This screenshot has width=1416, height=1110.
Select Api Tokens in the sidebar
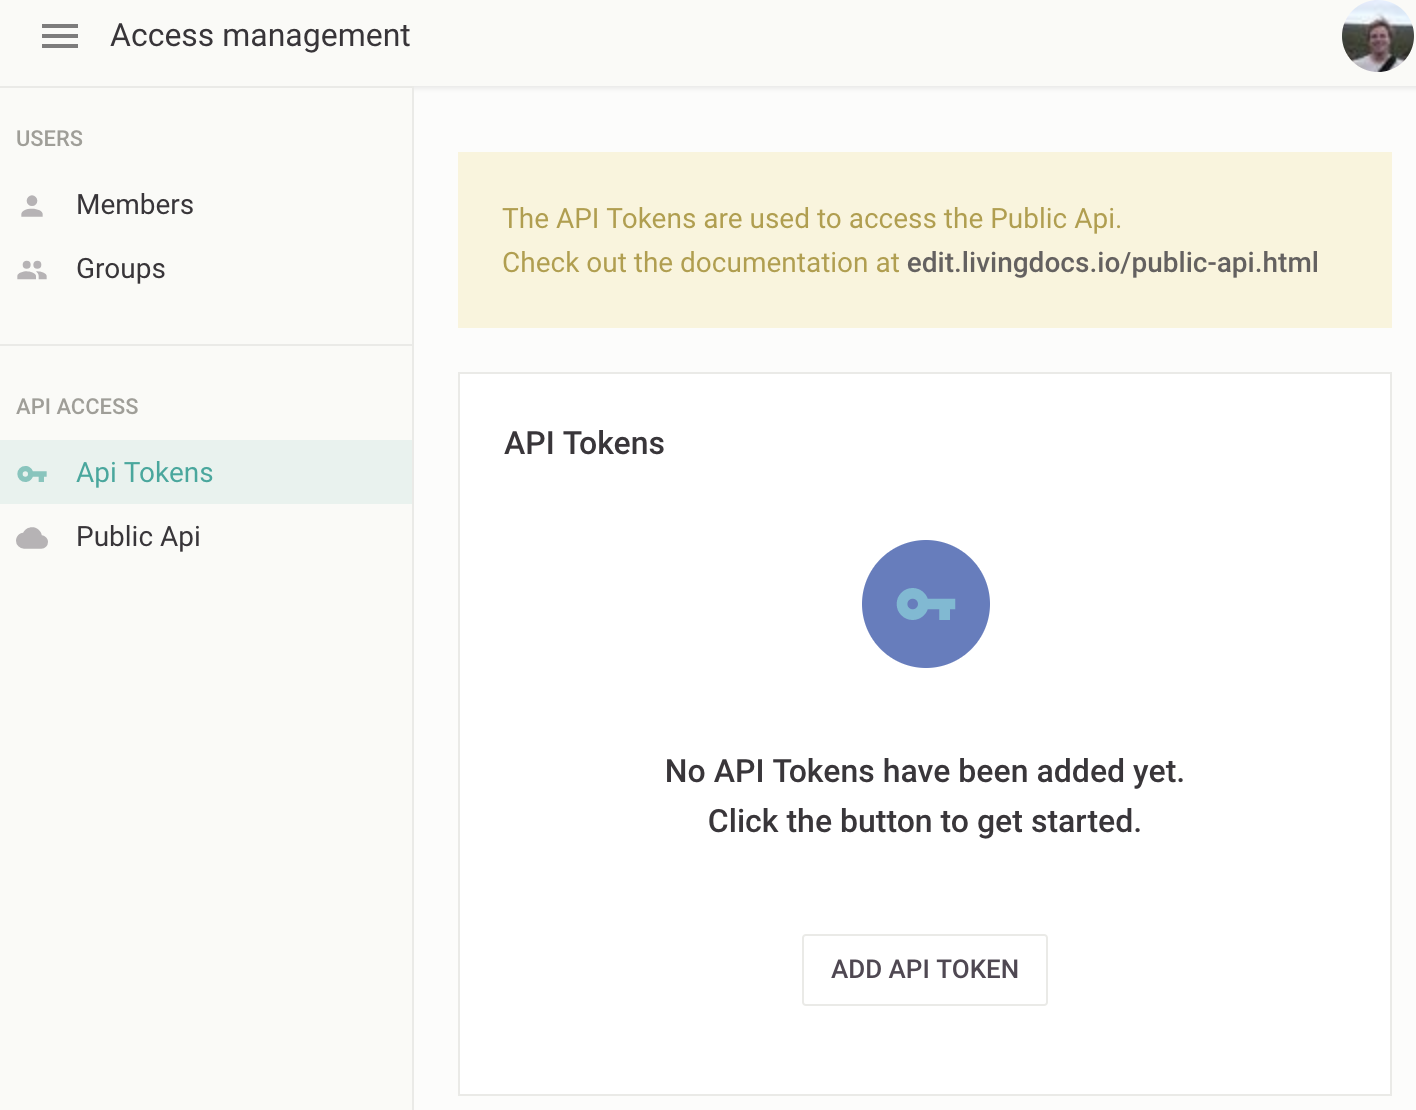[x=145, y=473]
